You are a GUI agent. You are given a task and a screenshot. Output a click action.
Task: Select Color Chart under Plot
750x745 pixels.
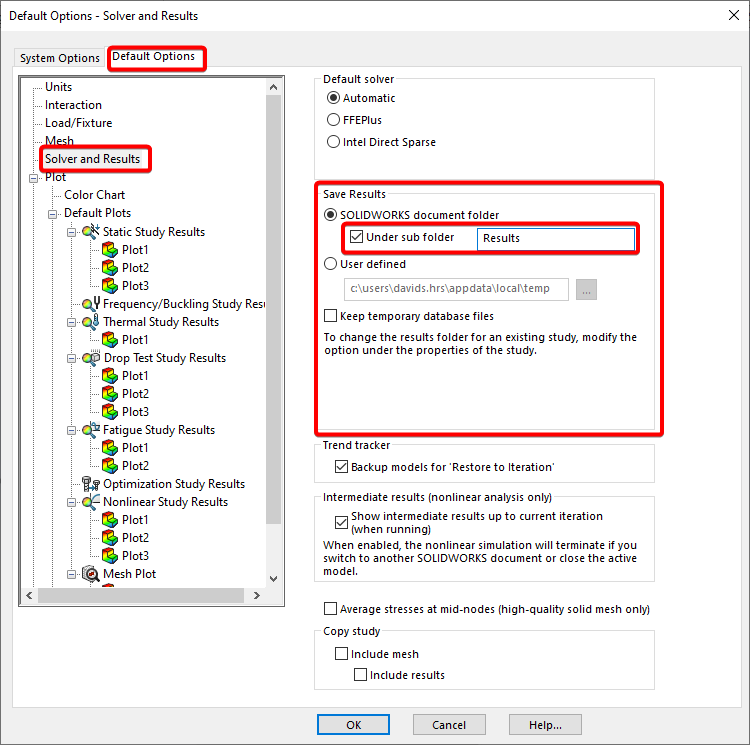point(95,195)
